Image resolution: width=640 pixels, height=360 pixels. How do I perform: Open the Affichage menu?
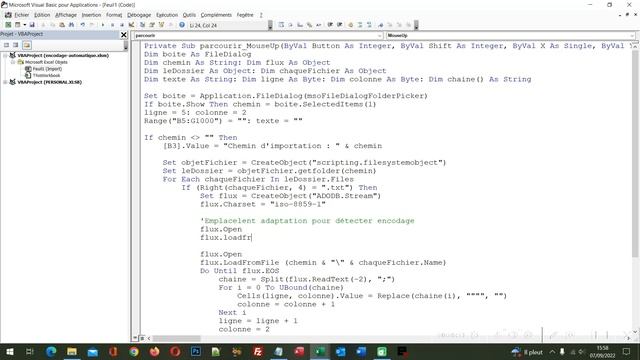point(66,15)
